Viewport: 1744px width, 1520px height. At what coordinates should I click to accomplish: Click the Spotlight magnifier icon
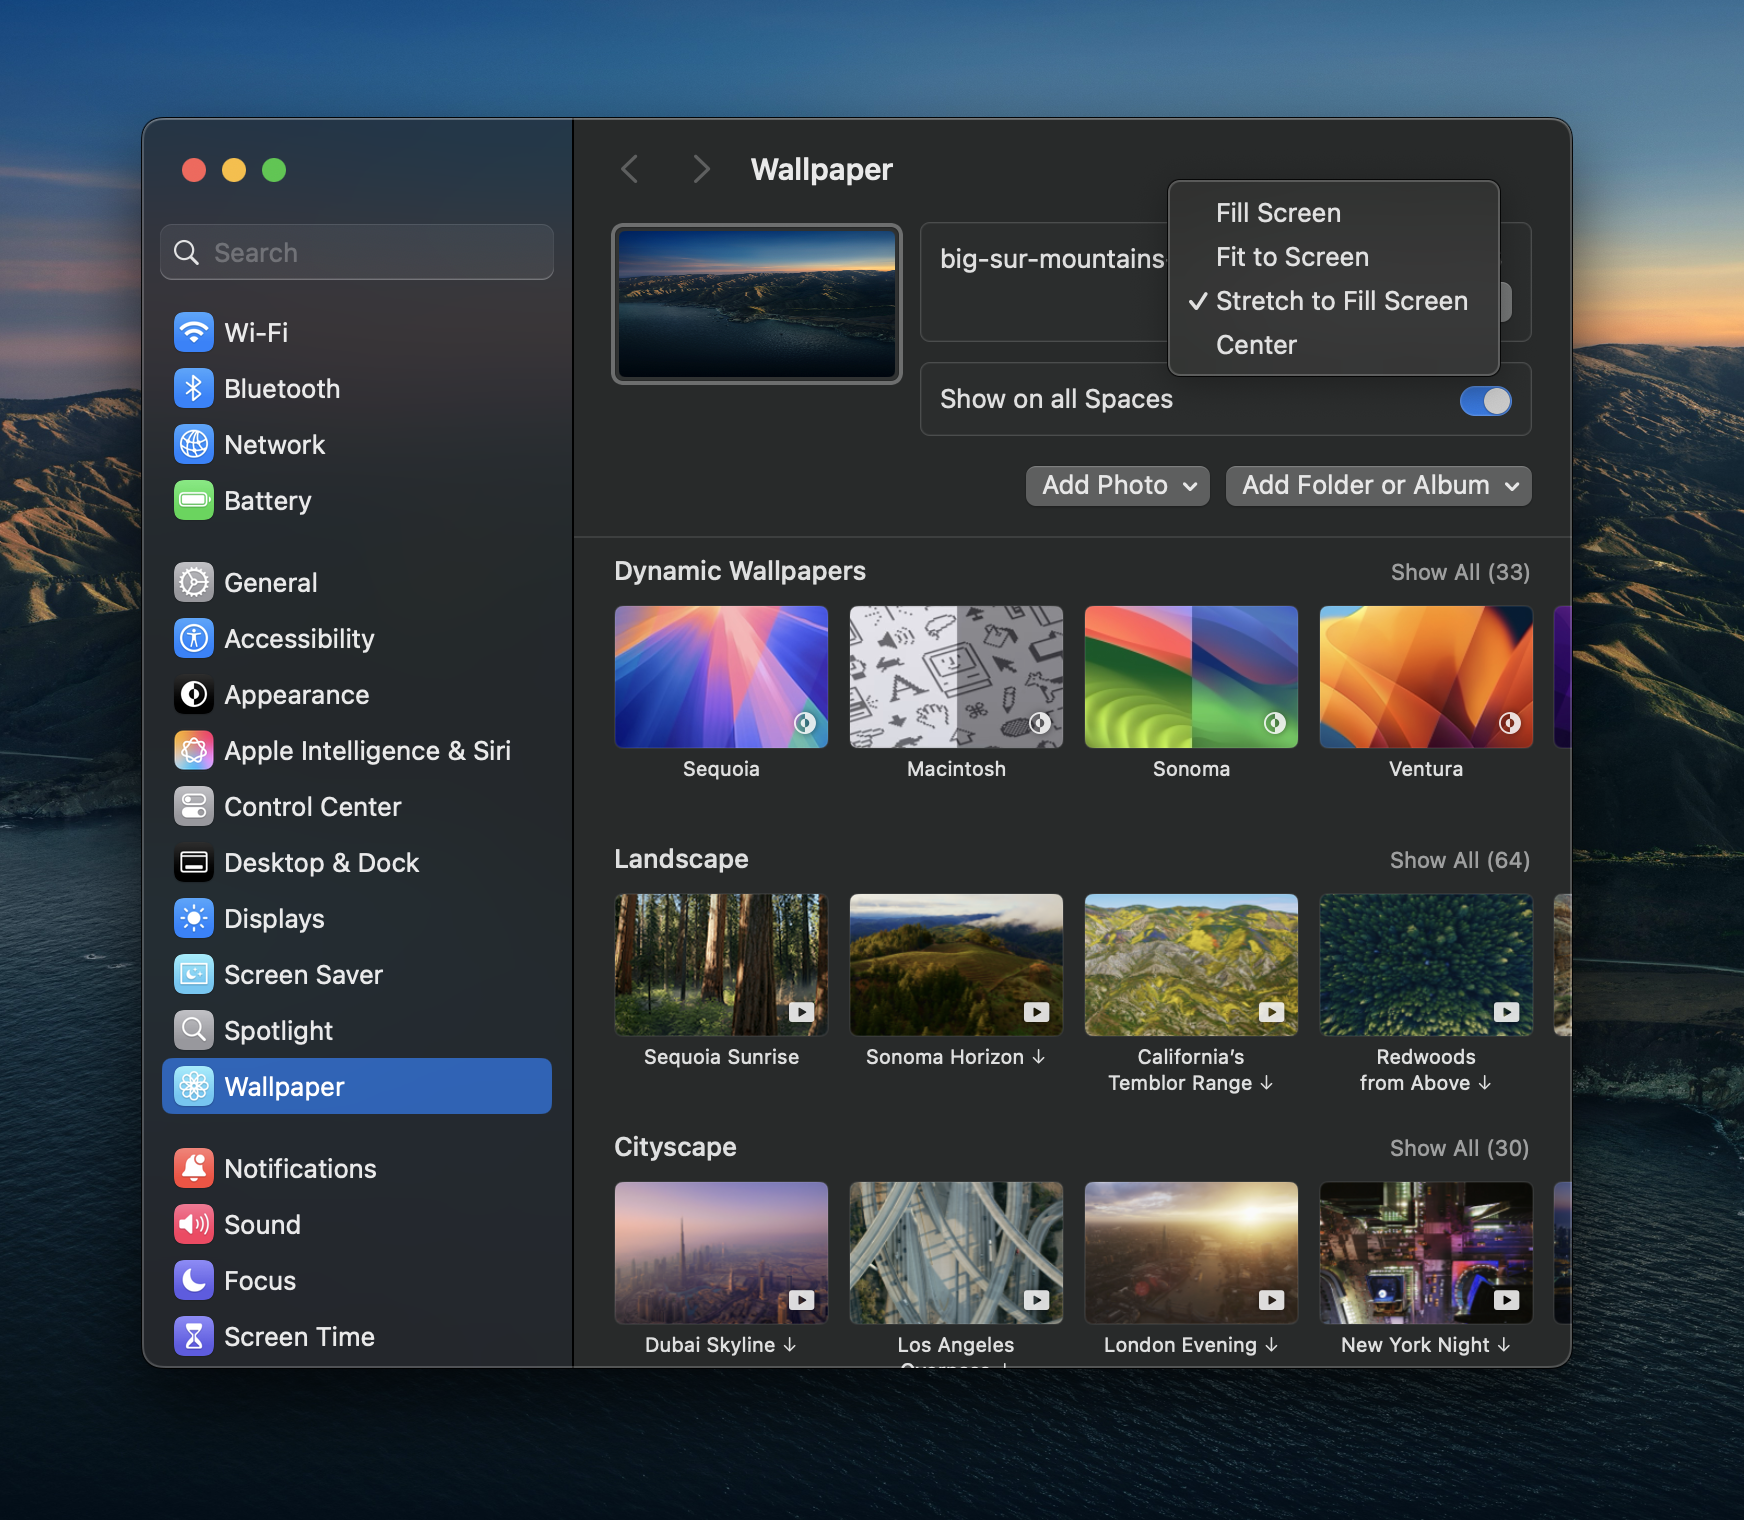coord(194,1030)
